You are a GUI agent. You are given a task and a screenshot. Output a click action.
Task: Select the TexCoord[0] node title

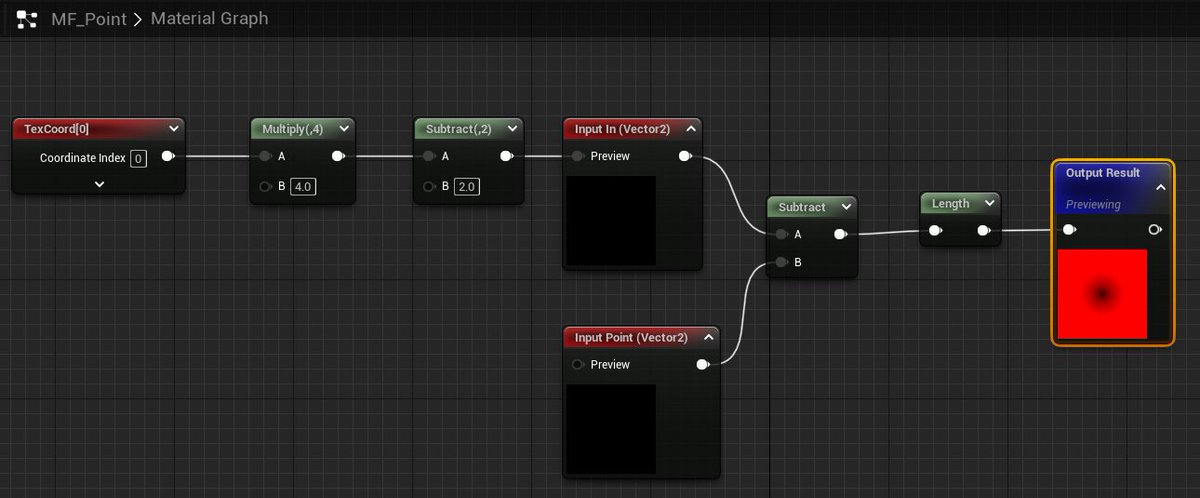click(56, 128)
